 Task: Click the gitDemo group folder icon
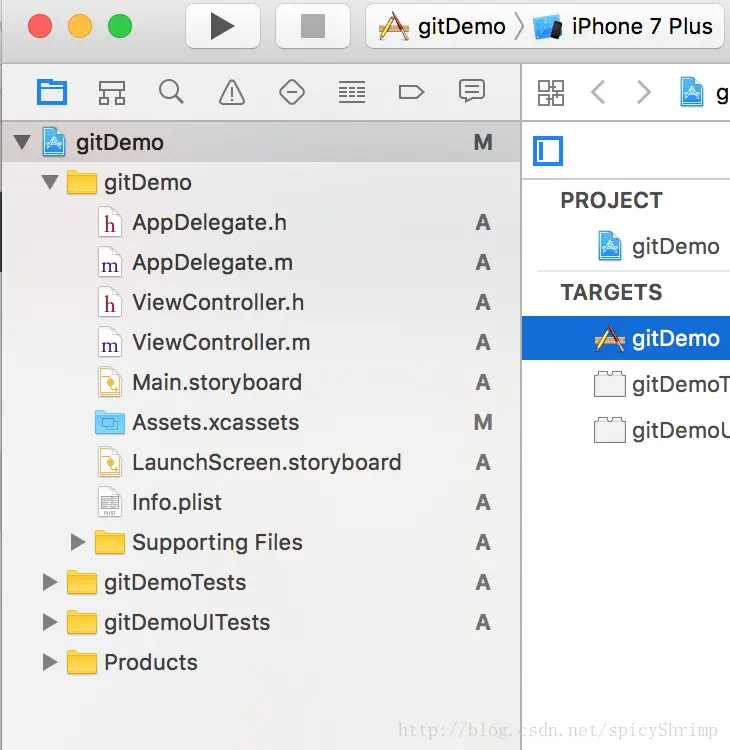(x=81, y=182)
